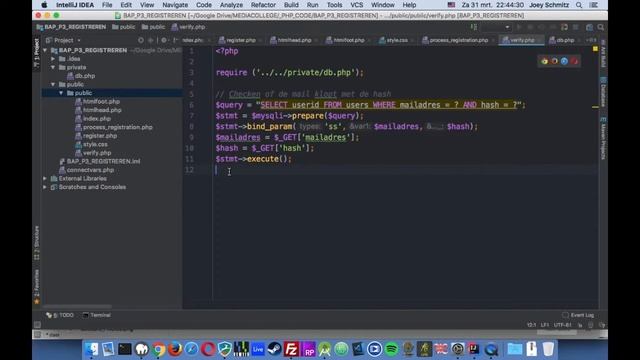Open in Opera browser icon in editor
640x360 pixels.
(574, 61)
